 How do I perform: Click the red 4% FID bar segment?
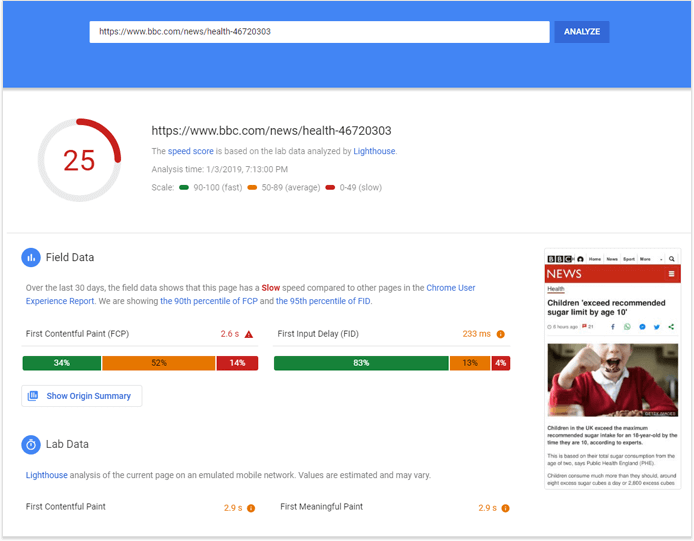[501, 363]
